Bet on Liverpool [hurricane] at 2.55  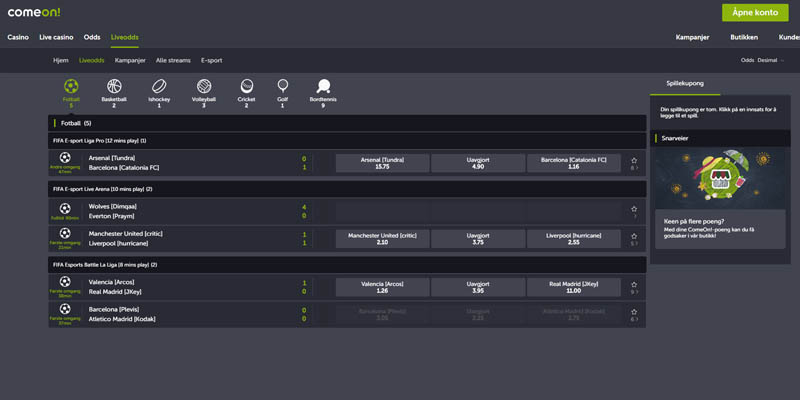(573, 239)
